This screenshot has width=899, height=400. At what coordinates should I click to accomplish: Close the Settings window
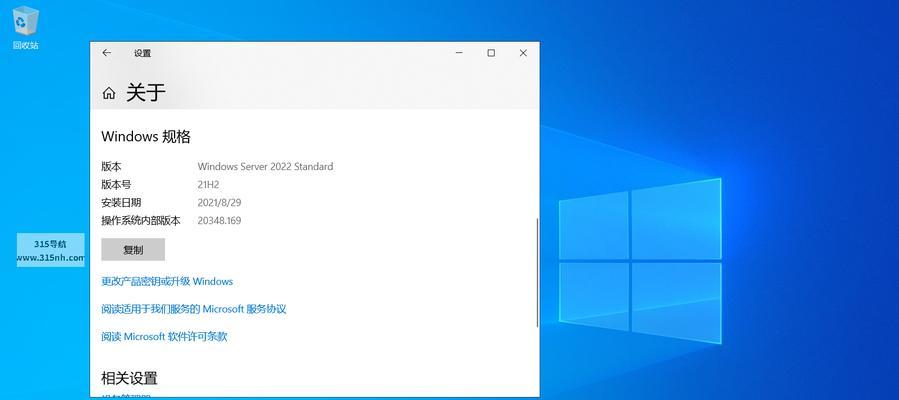(x=523, y=53)
